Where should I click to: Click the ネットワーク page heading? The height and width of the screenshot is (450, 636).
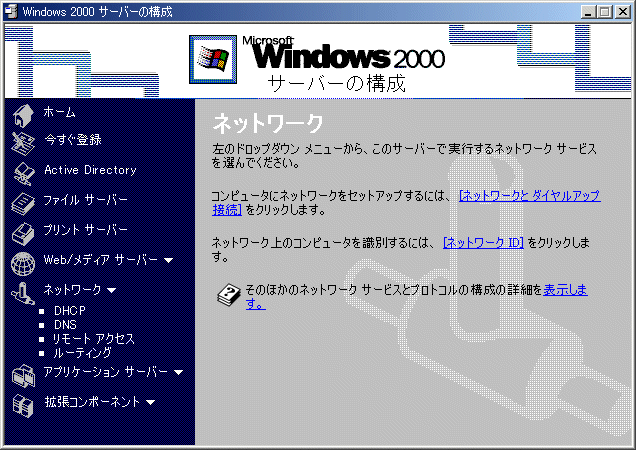268,123
